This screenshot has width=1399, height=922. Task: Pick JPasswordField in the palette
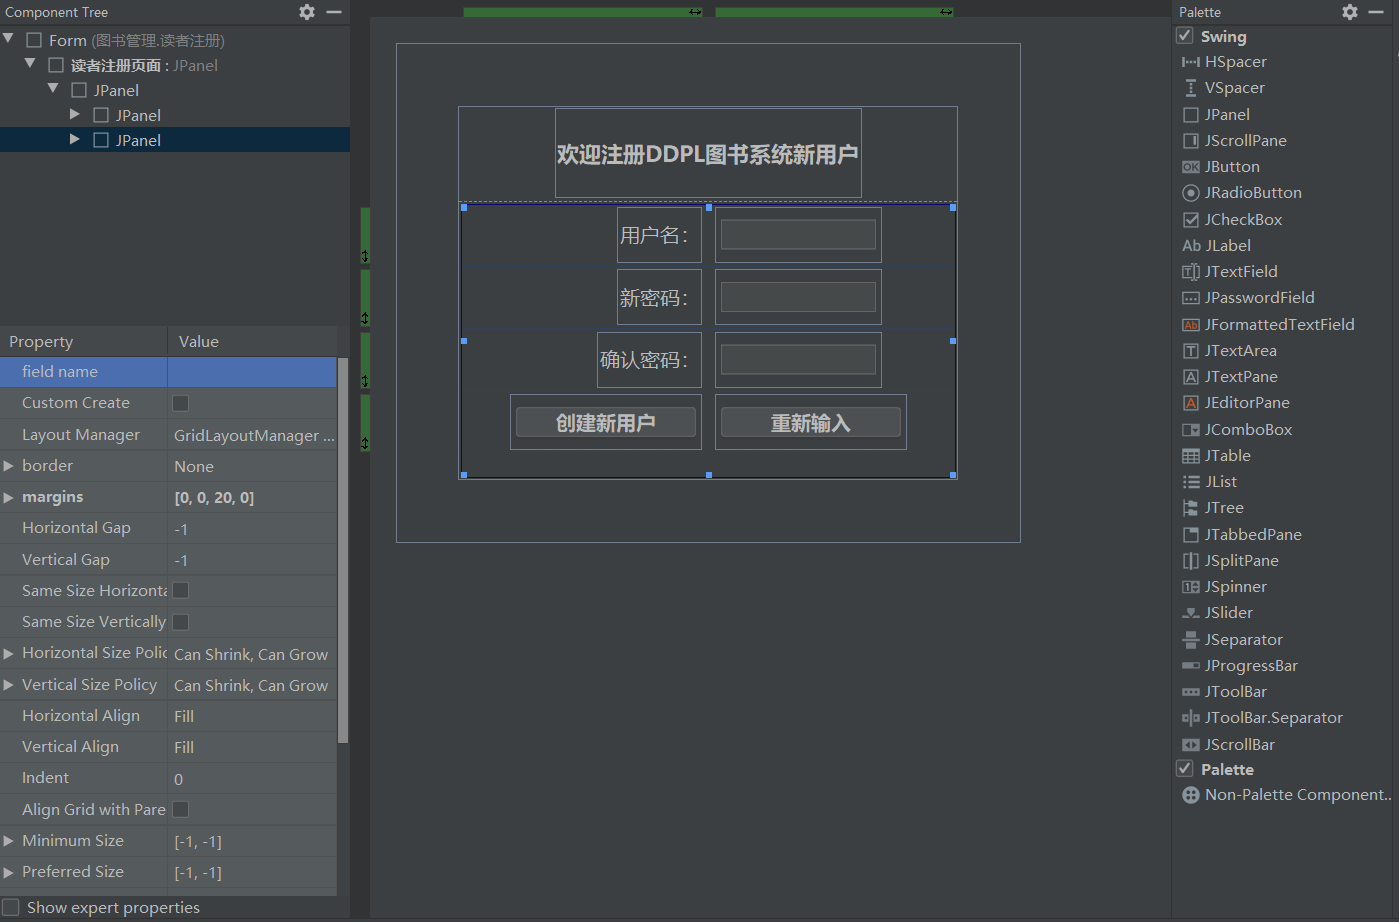pyautogui.click(x=1256, y=297)
